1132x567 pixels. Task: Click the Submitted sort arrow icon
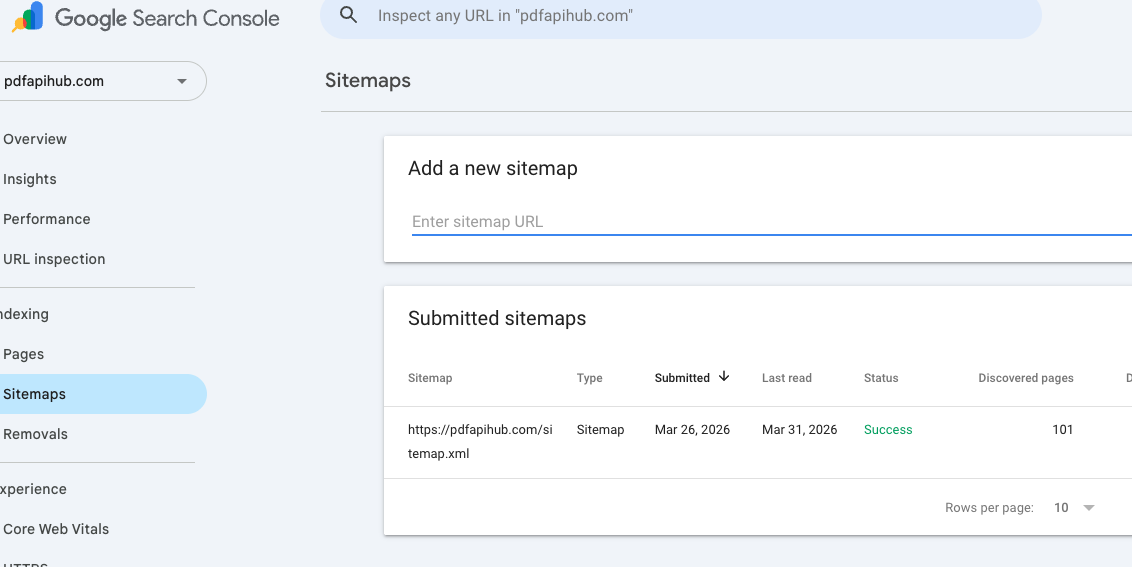click(724, 376)
